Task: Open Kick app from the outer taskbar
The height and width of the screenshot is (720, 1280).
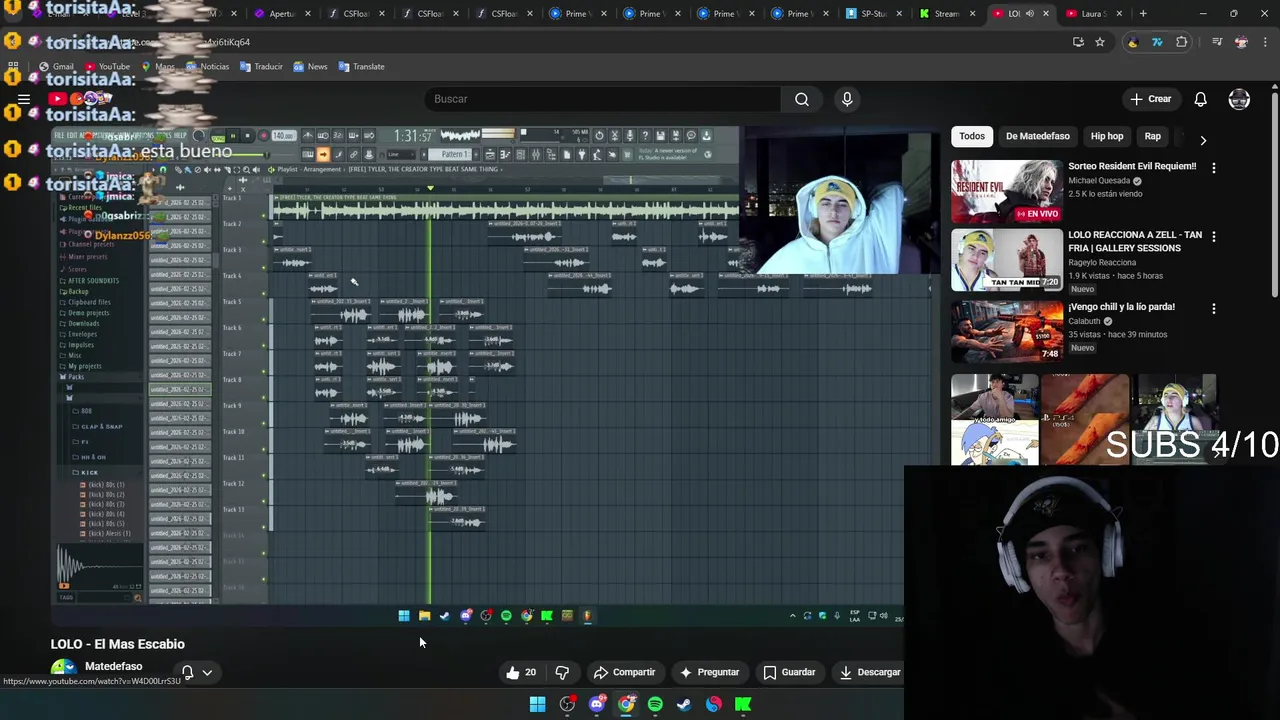Action: 743,704
